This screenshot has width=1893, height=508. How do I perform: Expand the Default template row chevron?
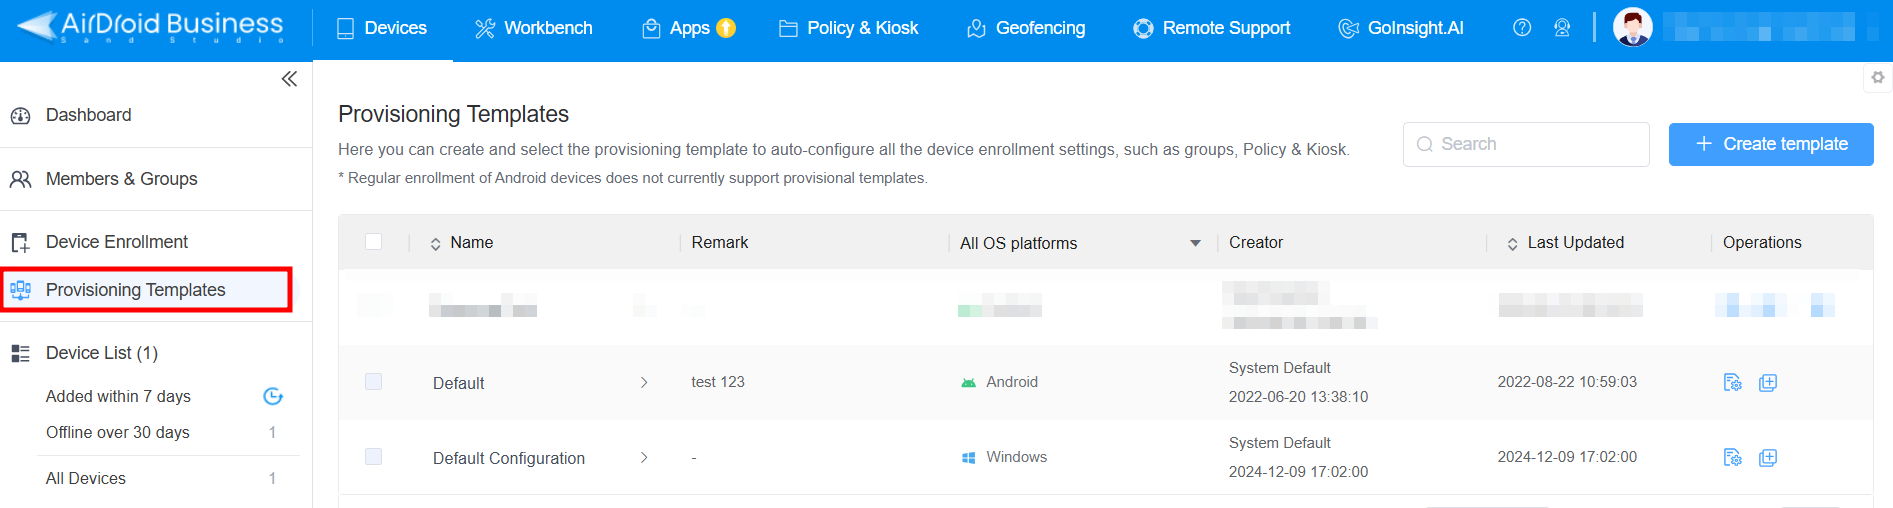coord(644,382)
